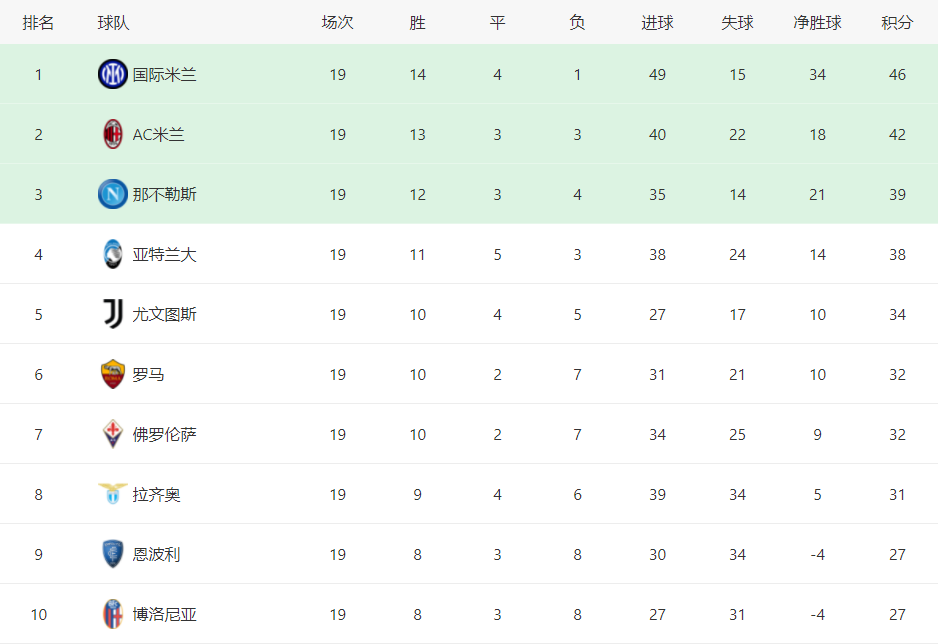Click the Napoli (那不勒斯) blue N logo

112,194
